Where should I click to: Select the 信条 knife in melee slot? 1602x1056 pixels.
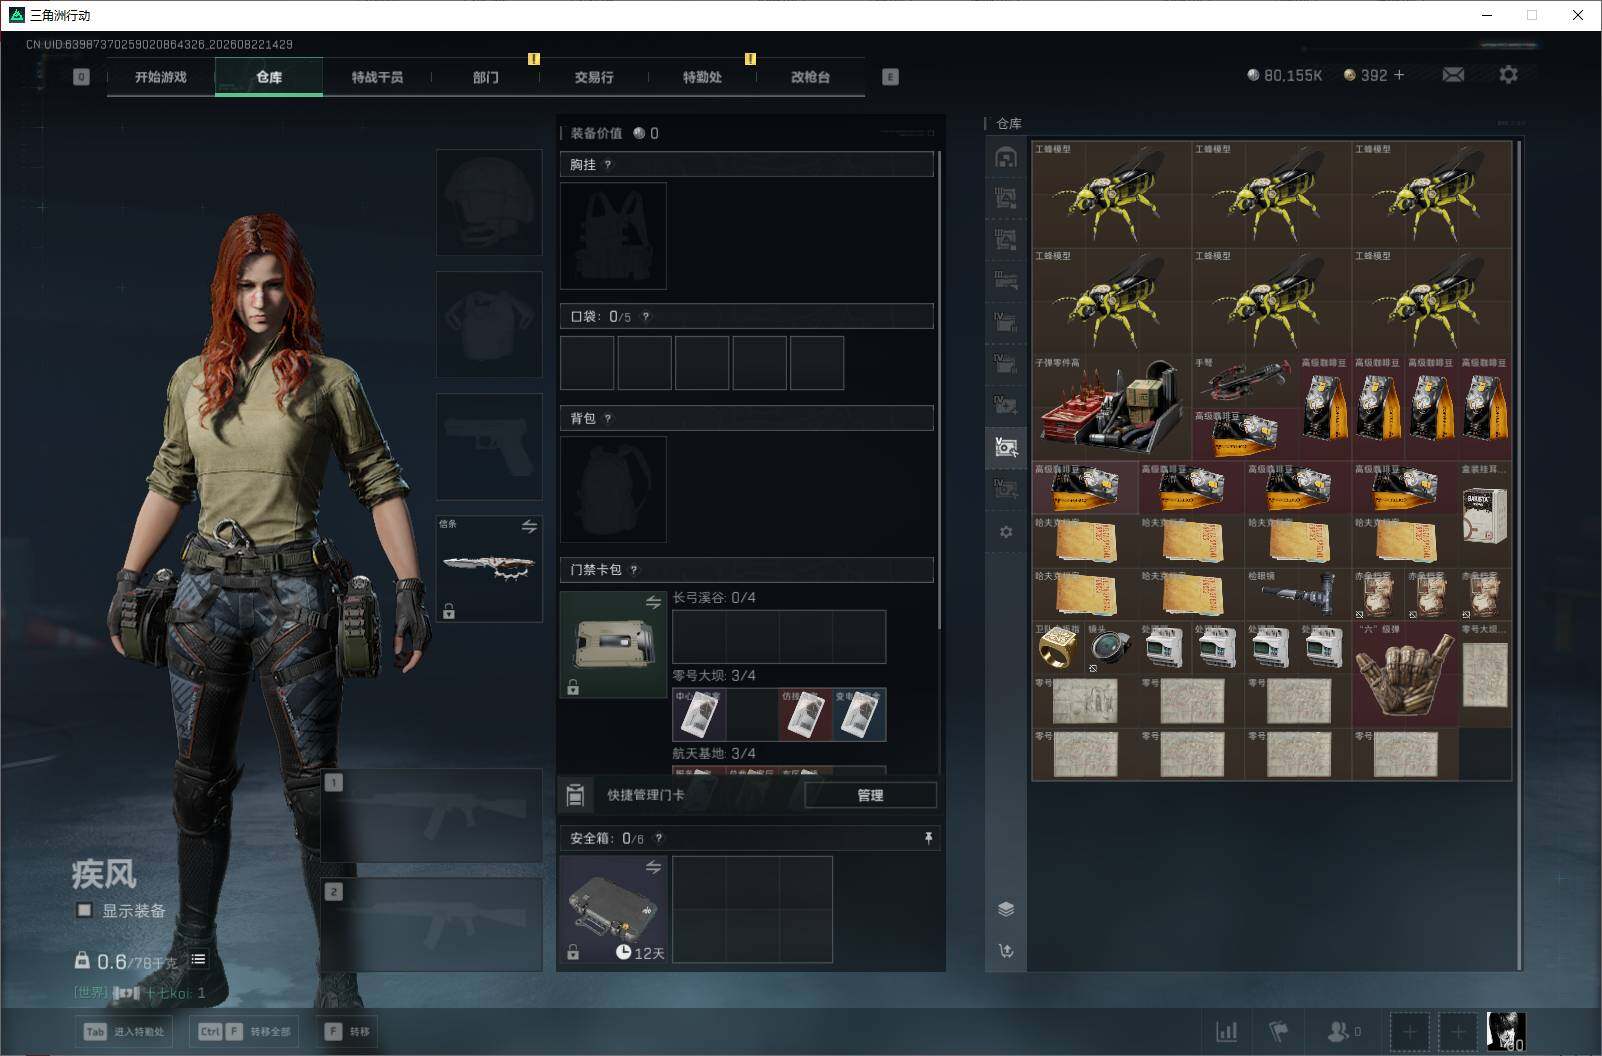[x=489, y=568]
